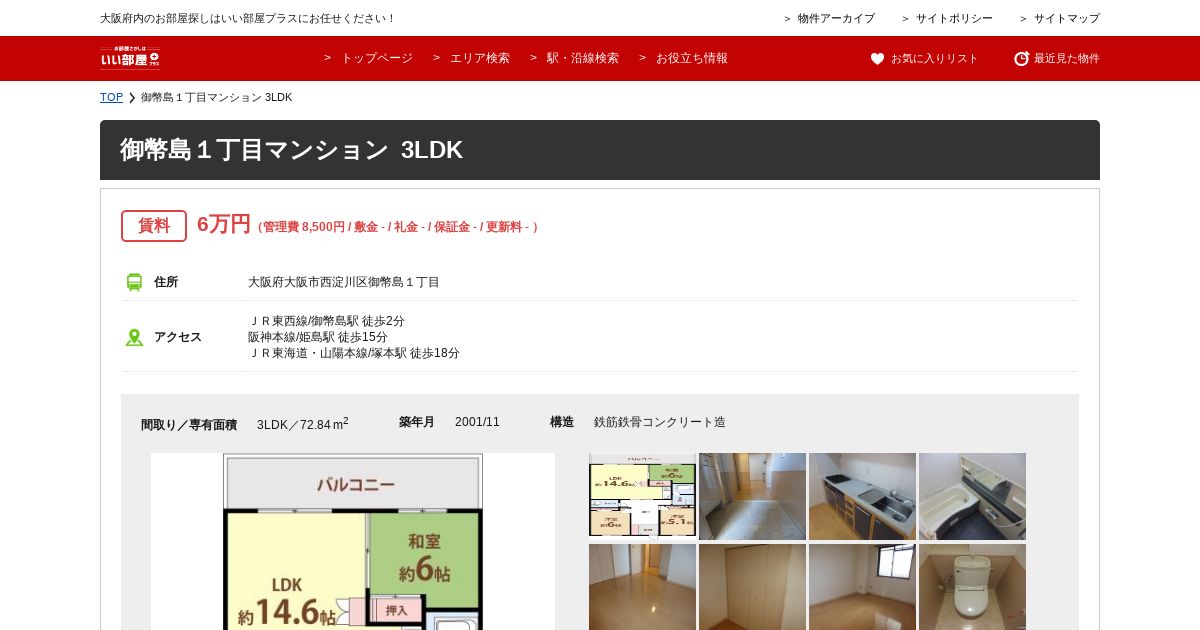
Task: Click the 管理費 8,500円 fee details text
Action: pyautogui.click(x=398, y=227)
